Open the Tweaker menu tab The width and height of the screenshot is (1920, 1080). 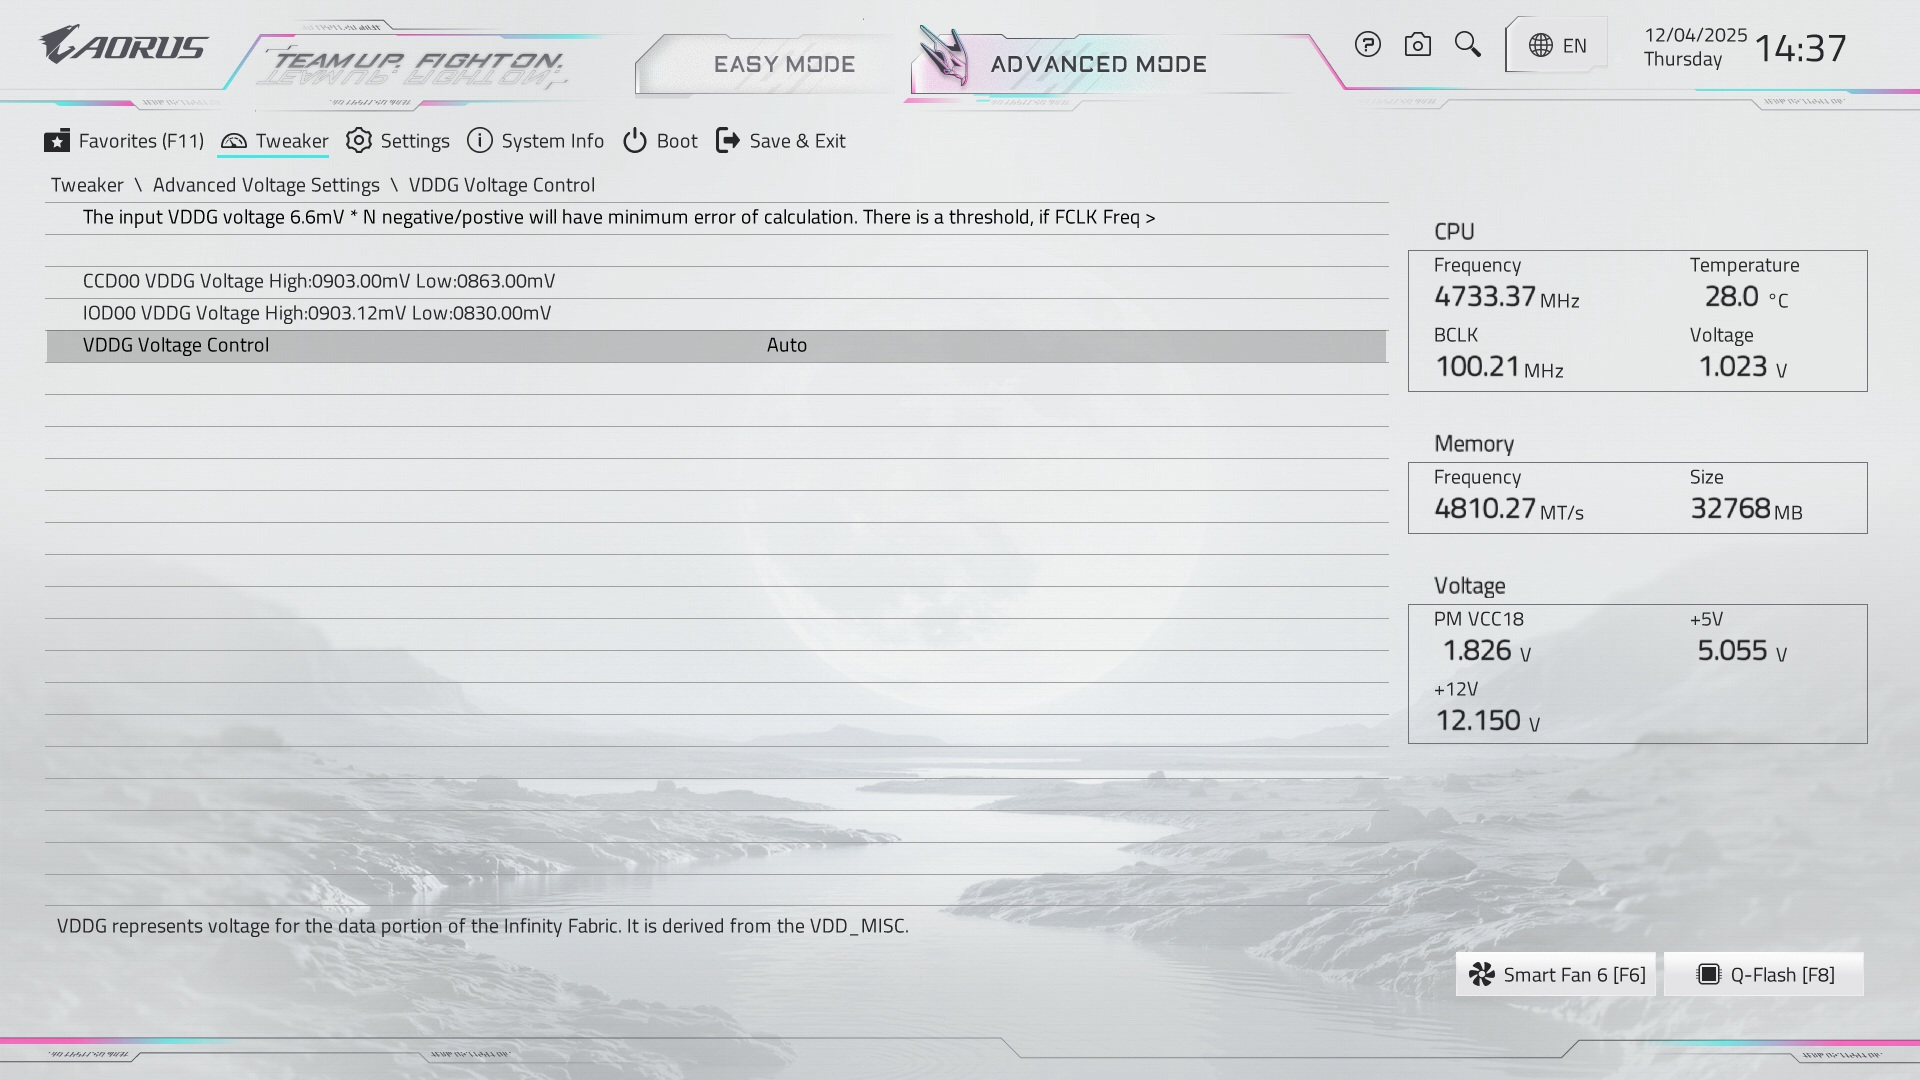291,141
